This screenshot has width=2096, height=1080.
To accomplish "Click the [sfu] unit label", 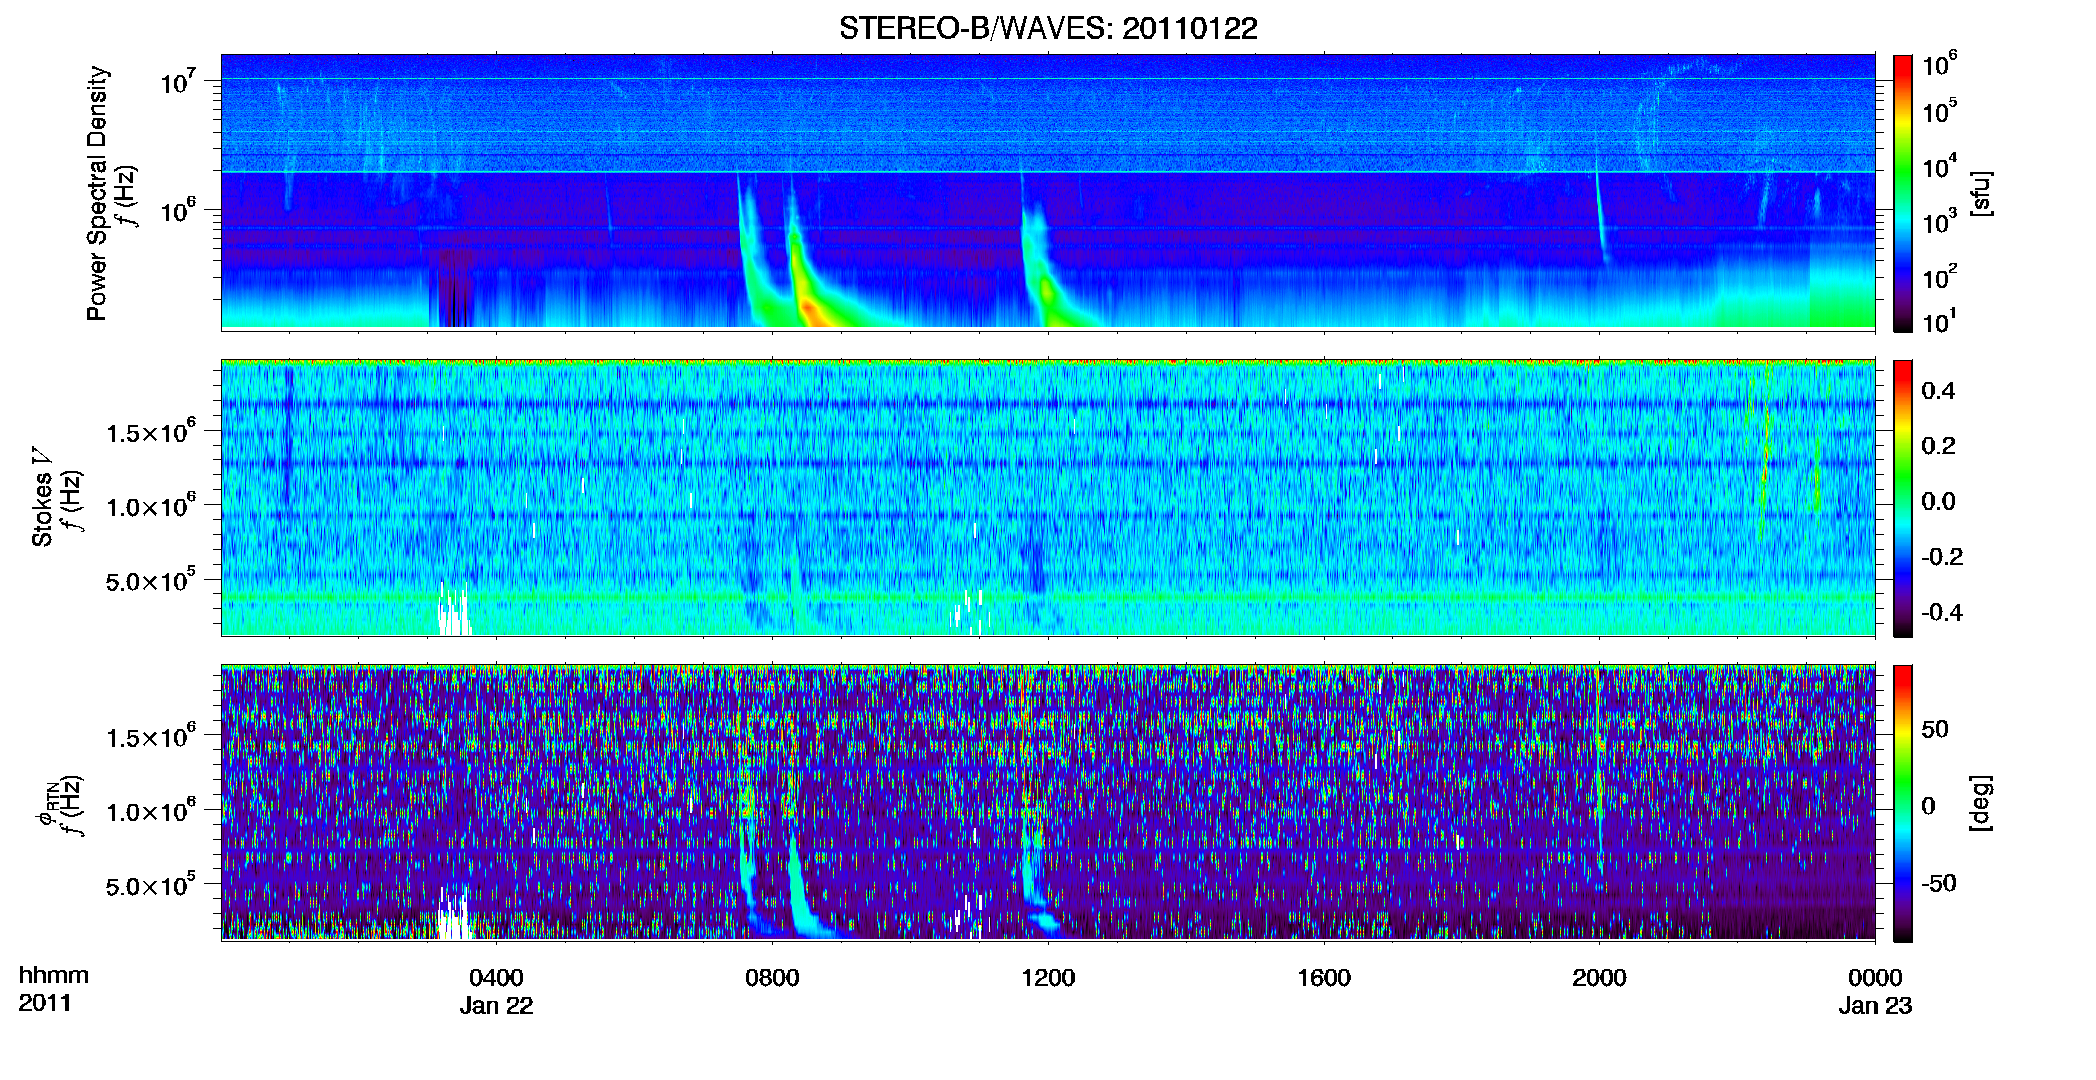I will 1981,193.
